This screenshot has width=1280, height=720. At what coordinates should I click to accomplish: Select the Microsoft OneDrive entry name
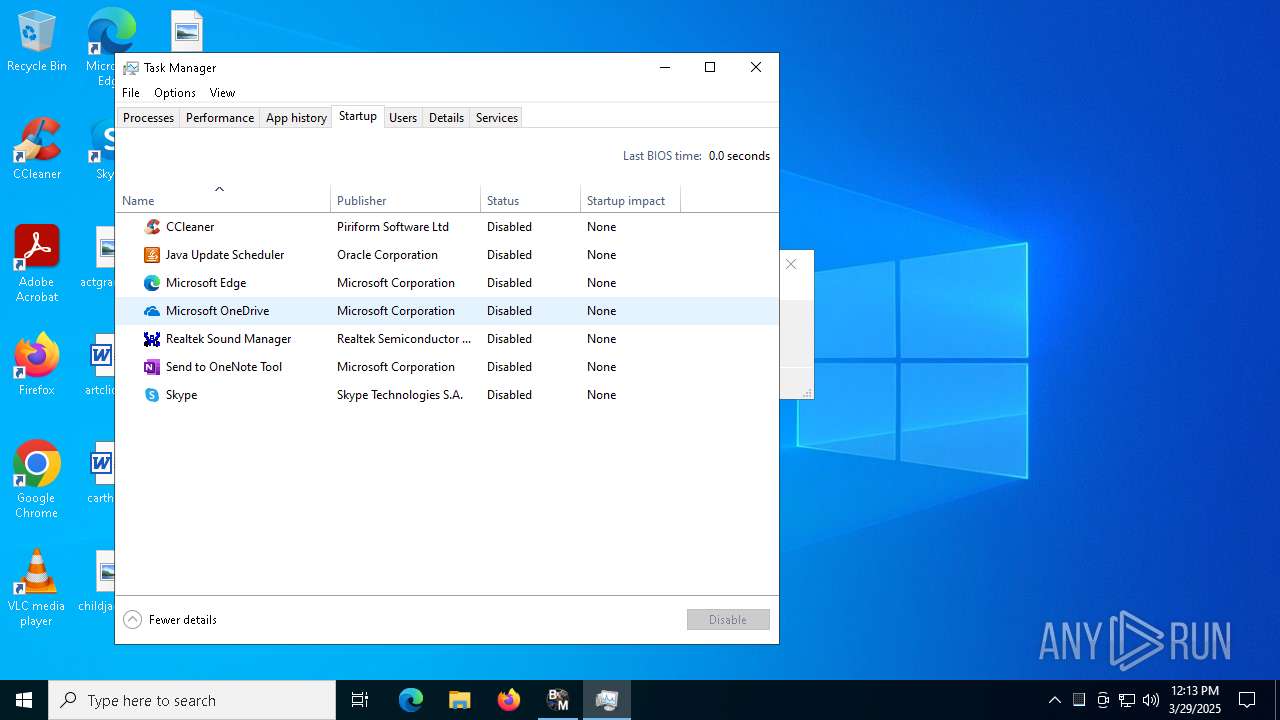tap(217, 311)
